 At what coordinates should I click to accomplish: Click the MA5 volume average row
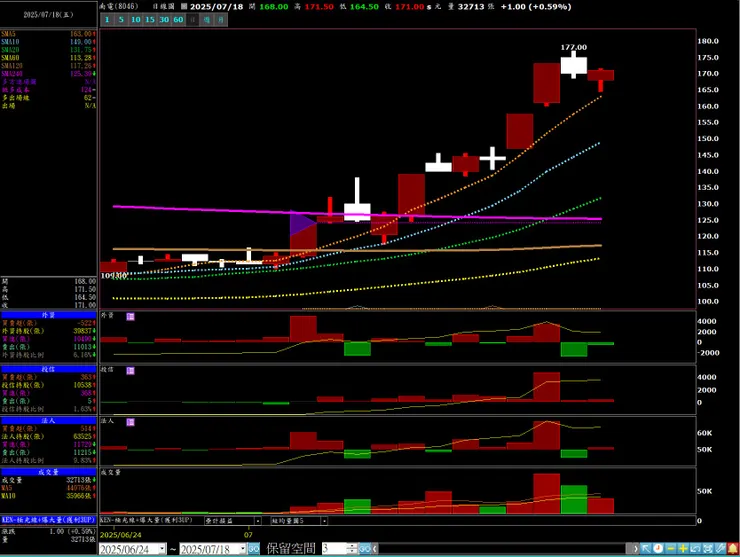click(x=48, y=488)
